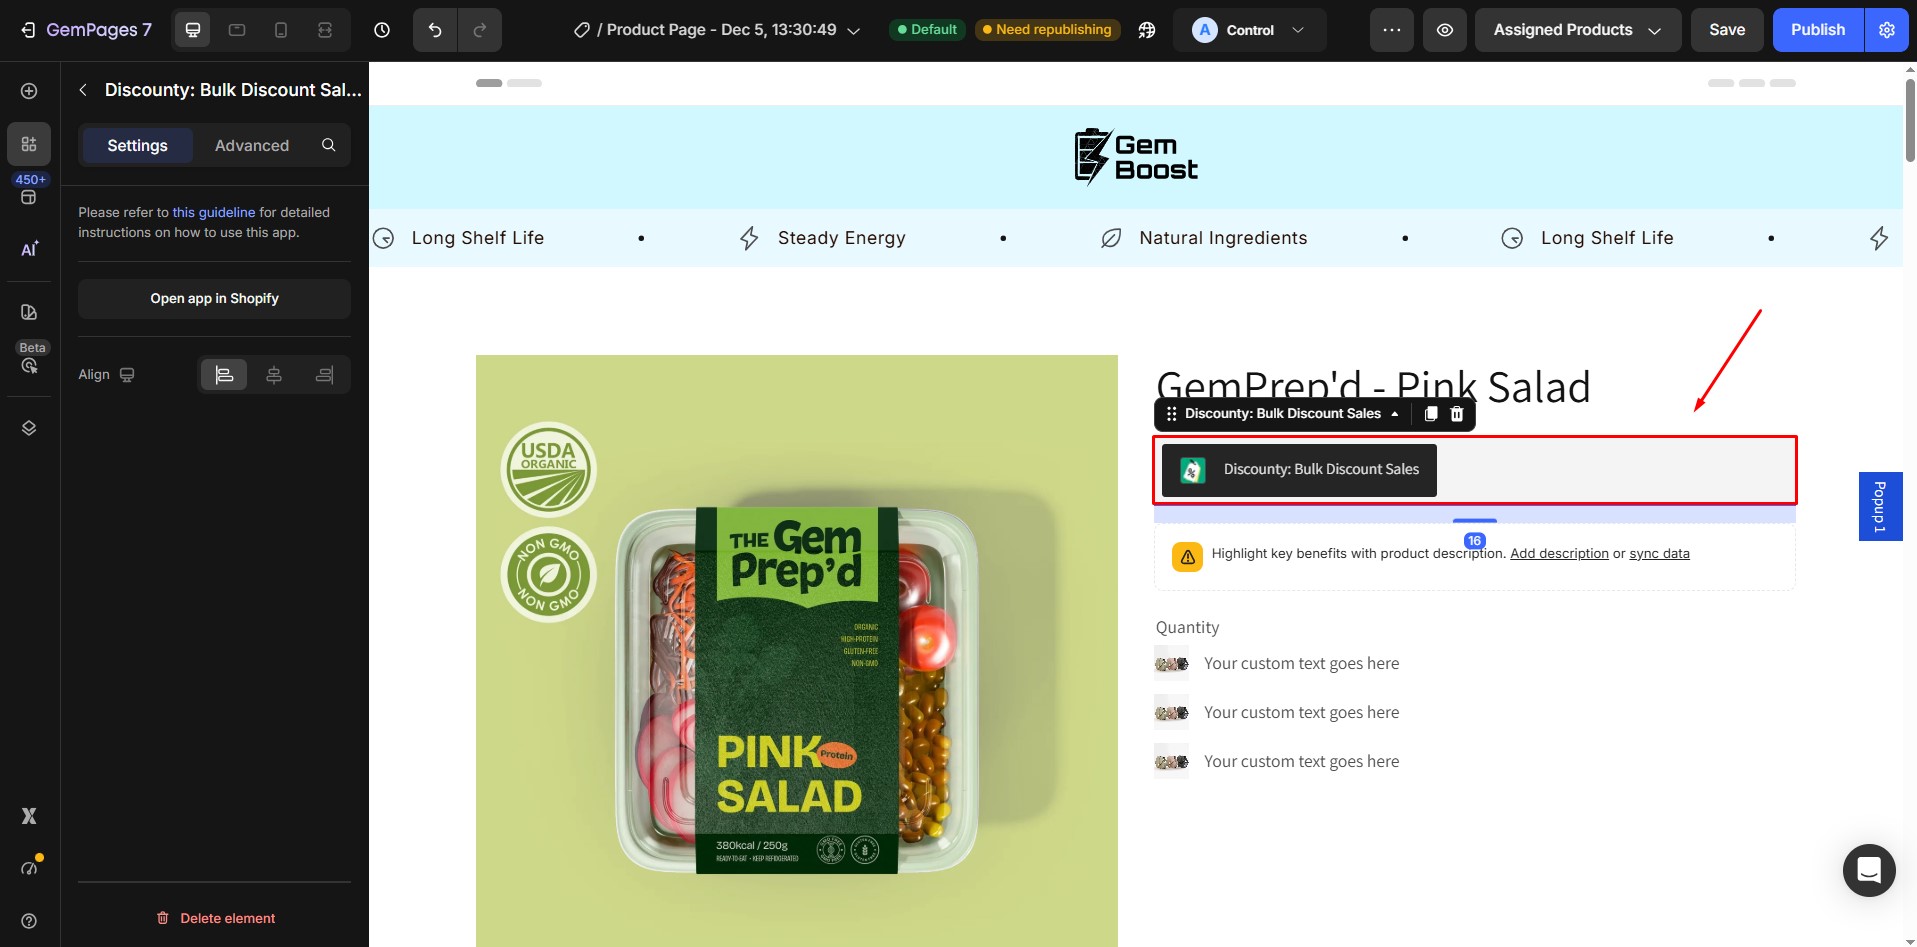This screenshot has height=947, width=1917.
Task: Click the undo arrow icon
Action: [x=435, y=30]
